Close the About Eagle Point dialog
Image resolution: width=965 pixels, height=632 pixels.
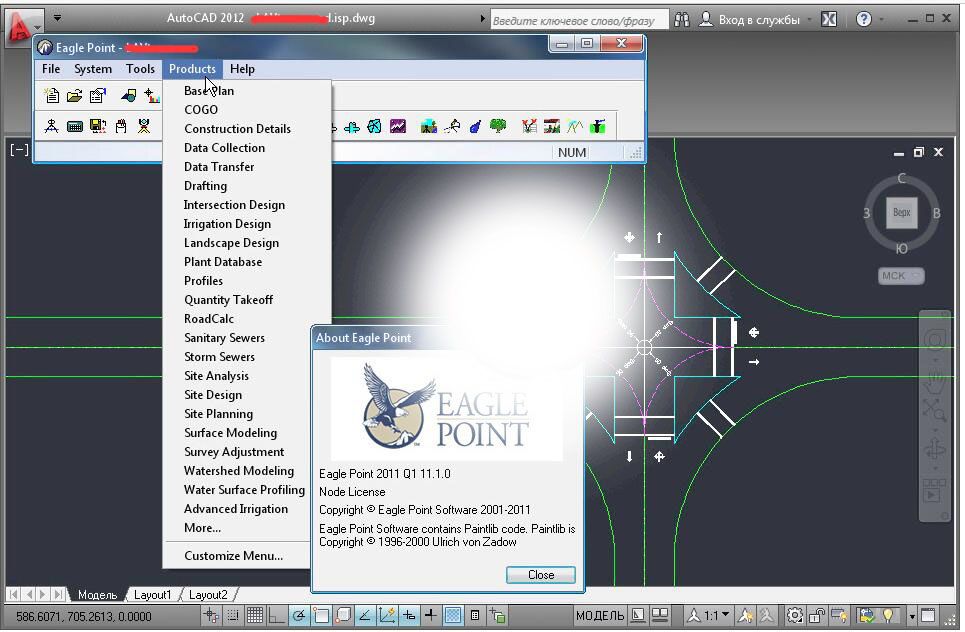(540, 575)
